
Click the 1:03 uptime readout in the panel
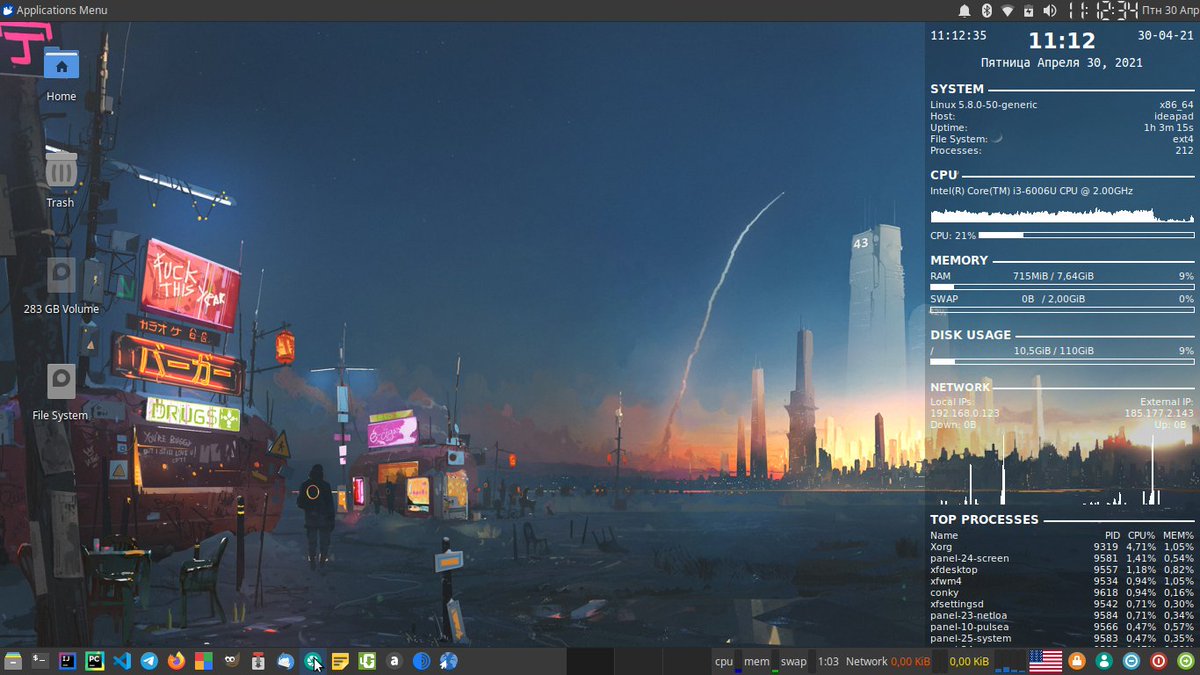pos(828,661)
